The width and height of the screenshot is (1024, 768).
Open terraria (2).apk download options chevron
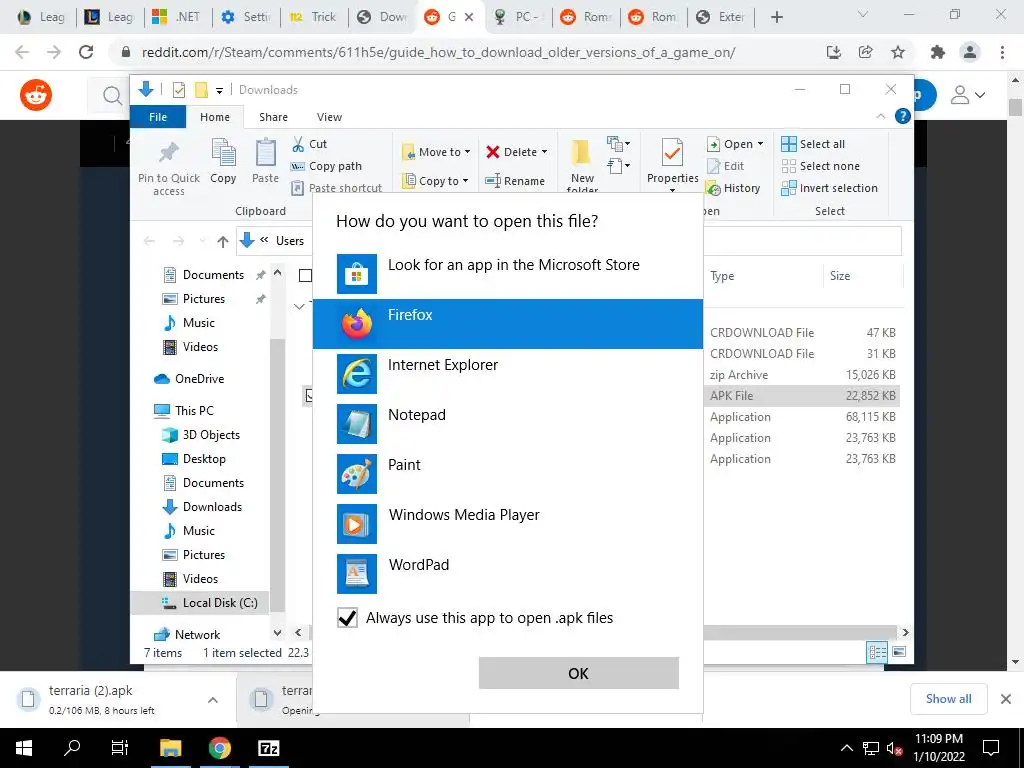[x=213, y=700]
